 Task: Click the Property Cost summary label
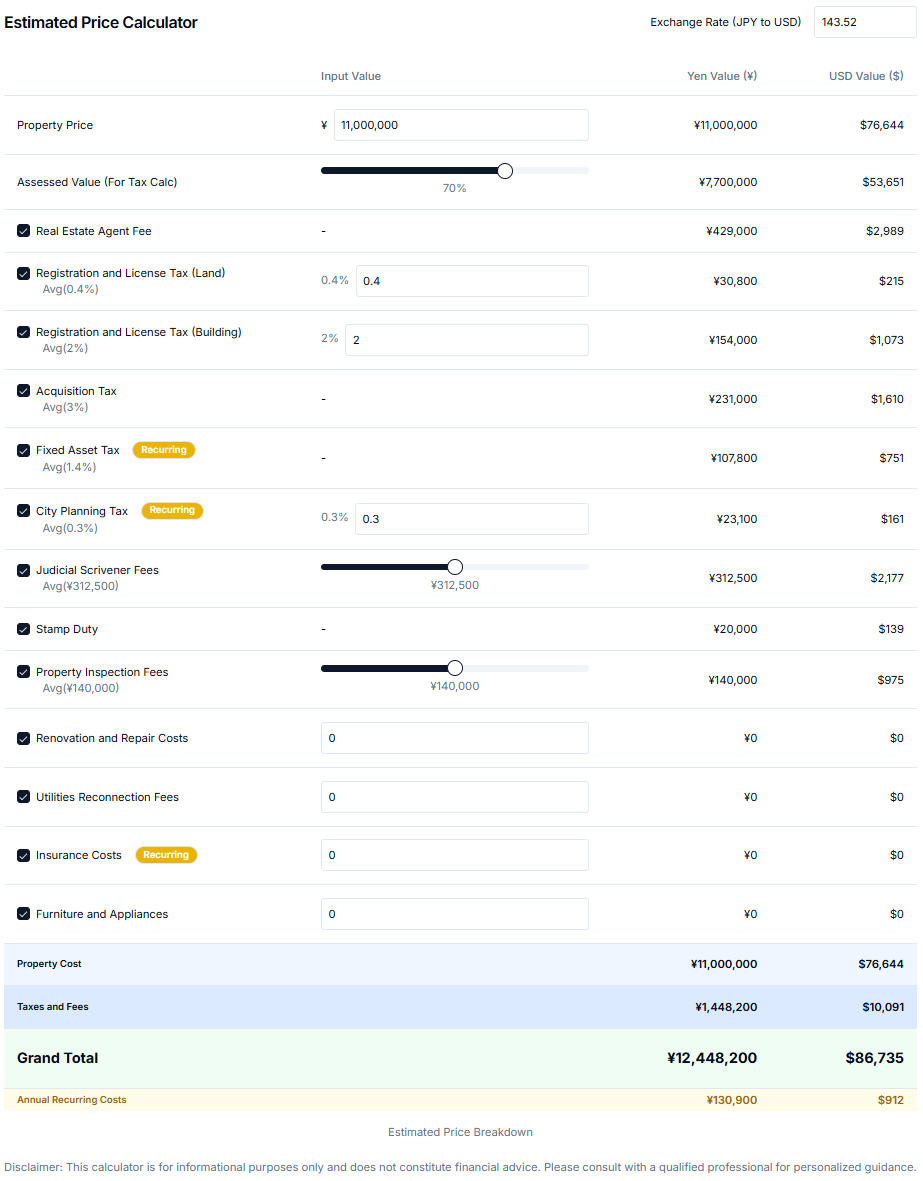coord(49,963)
